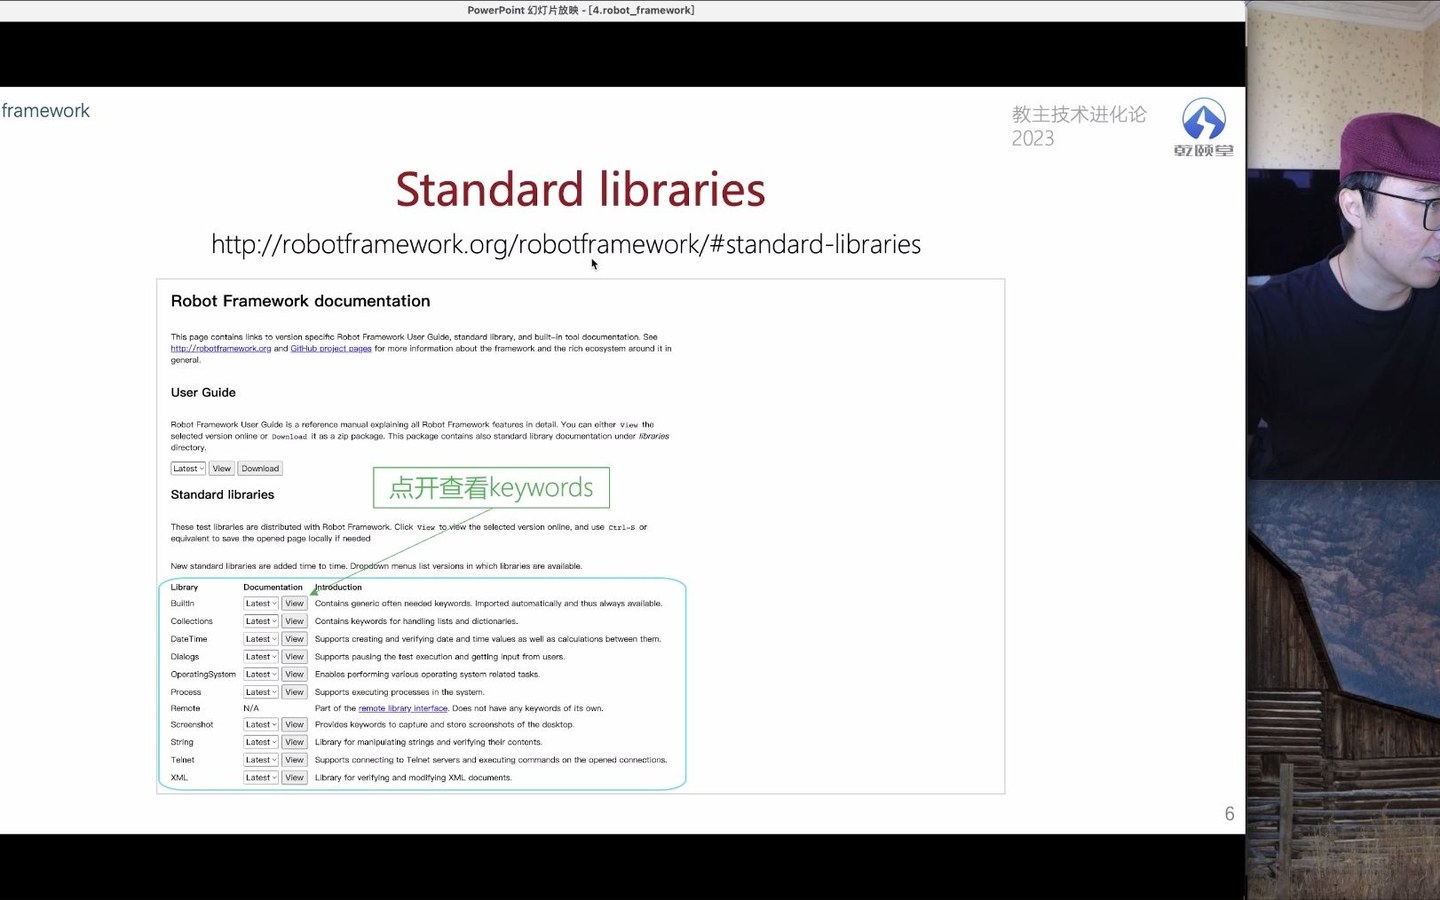
Task: View the BuiltIn library documentation
Action: click(294, 604)
